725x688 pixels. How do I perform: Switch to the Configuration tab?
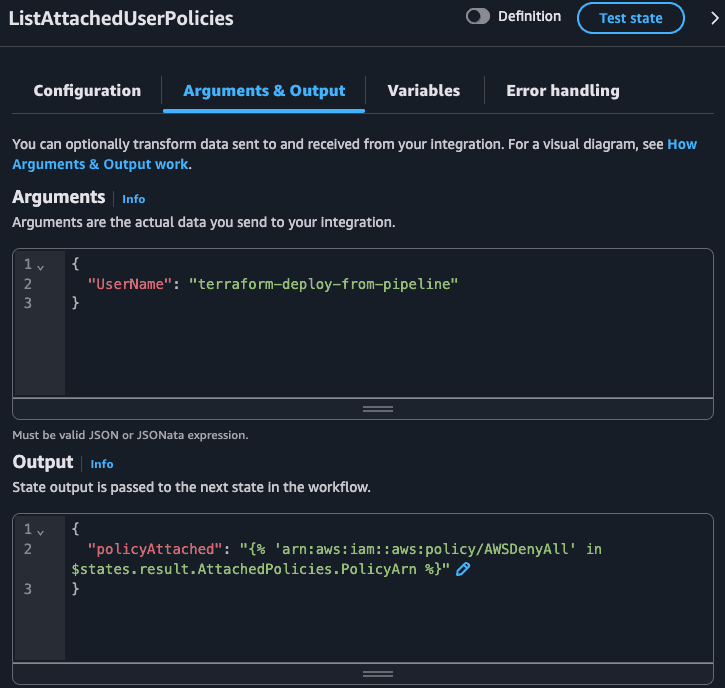[87, 91]
